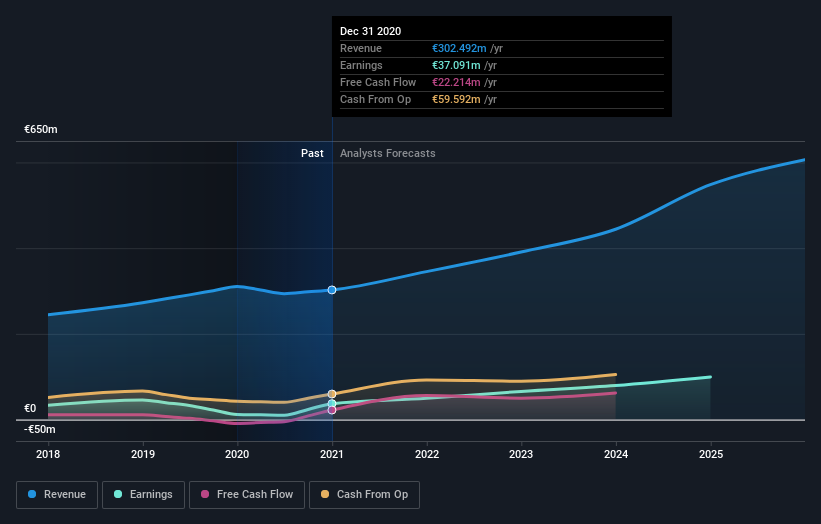
Task: Click the 2022 x-axis label
Action: click(x=427, y=454)
